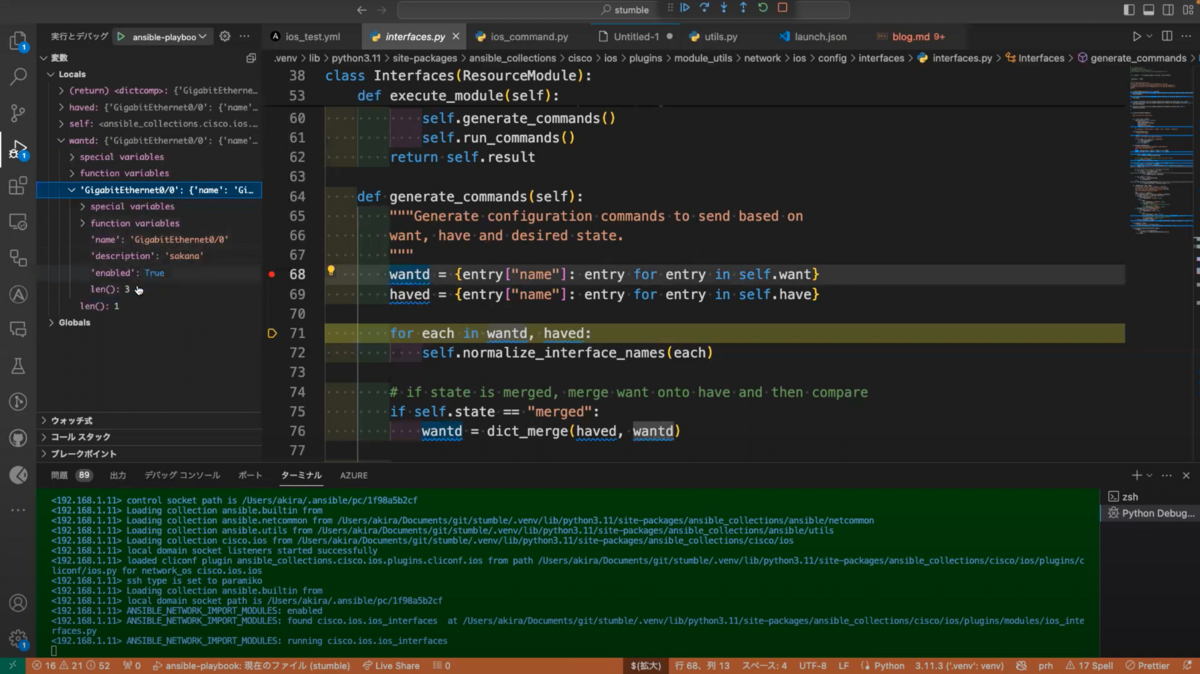Open the Extensions view icon

(18, 186)
